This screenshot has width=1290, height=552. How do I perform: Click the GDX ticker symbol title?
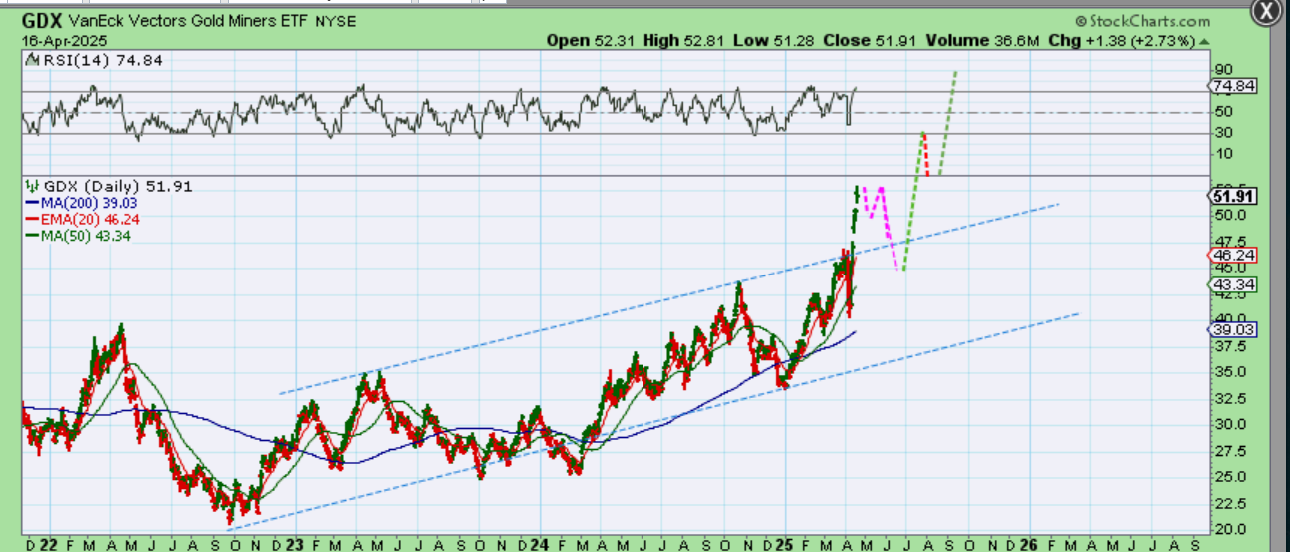click(42, 22)
